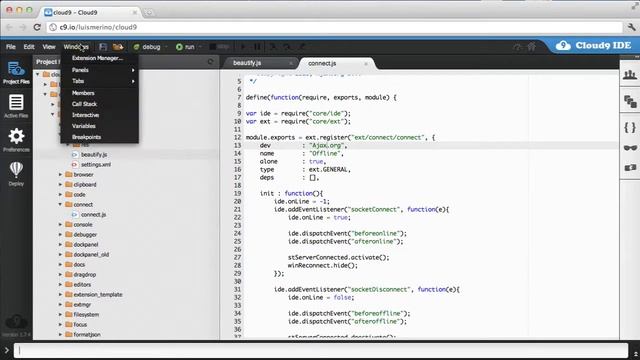This screenshot has width=640, height=360.
Task: Expand the code folder arrow
Action: click(60, 194)
